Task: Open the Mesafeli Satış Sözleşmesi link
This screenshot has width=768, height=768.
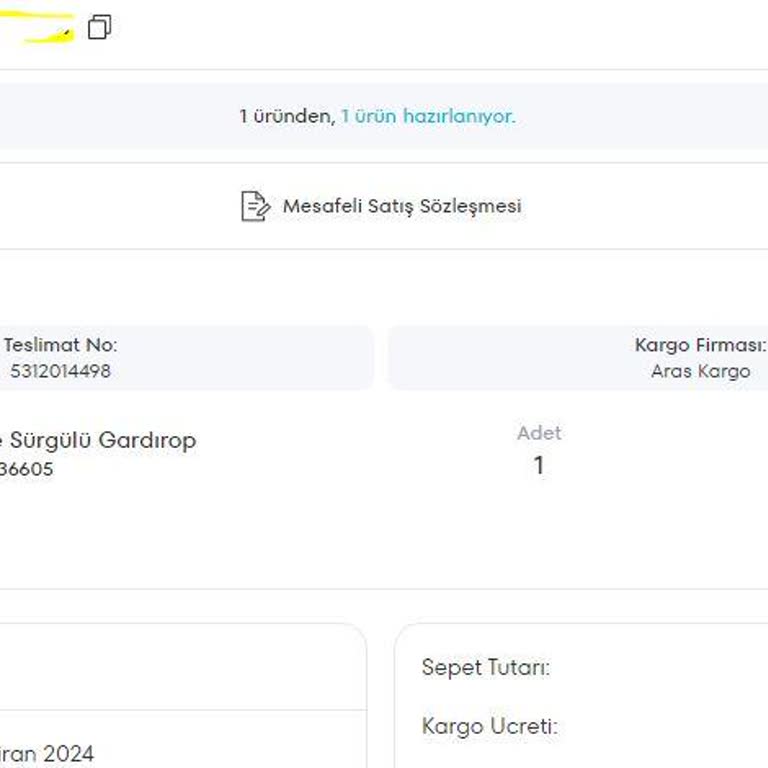Action: click(x=402, y=206)
